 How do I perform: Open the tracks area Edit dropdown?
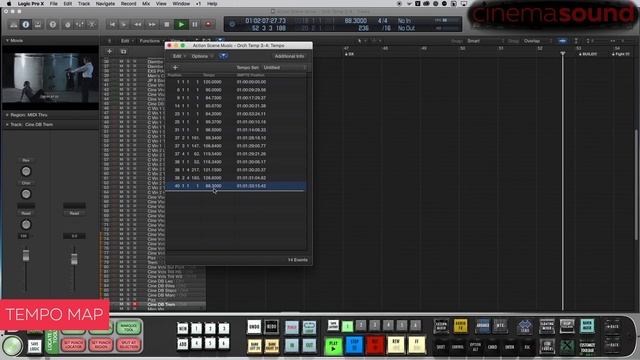click(126, 41)
